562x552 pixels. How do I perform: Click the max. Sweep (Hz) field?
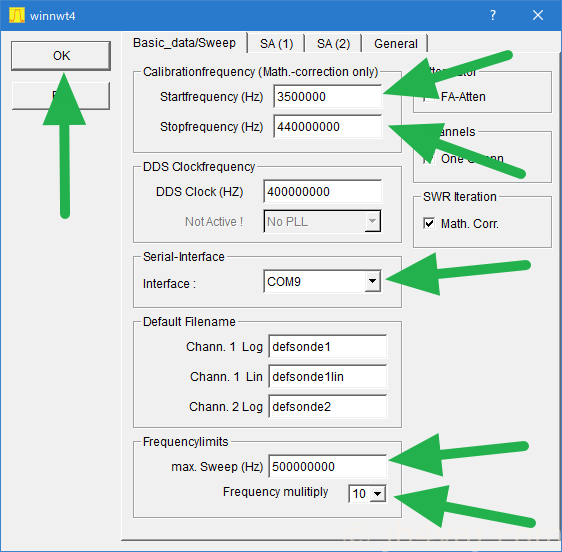328,466
